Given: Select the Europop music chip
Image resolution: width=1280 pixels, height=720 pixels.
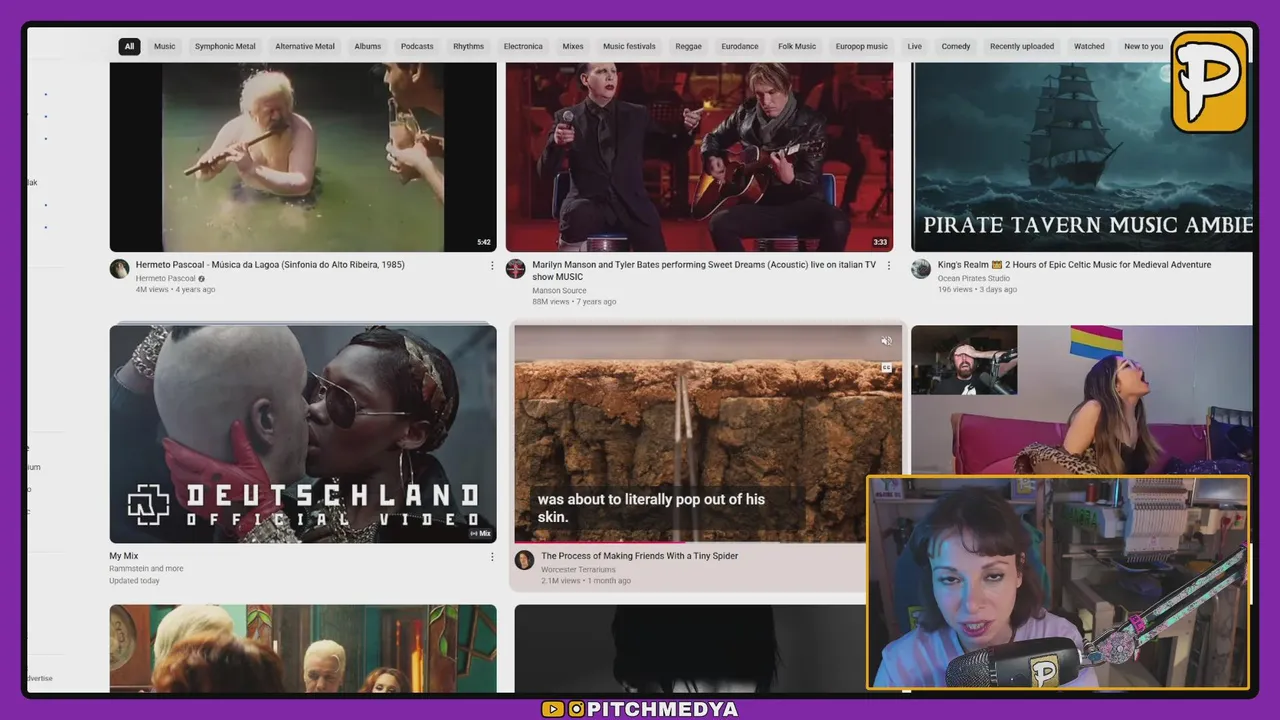Looking at the screenshot, I should click(862, 46).
